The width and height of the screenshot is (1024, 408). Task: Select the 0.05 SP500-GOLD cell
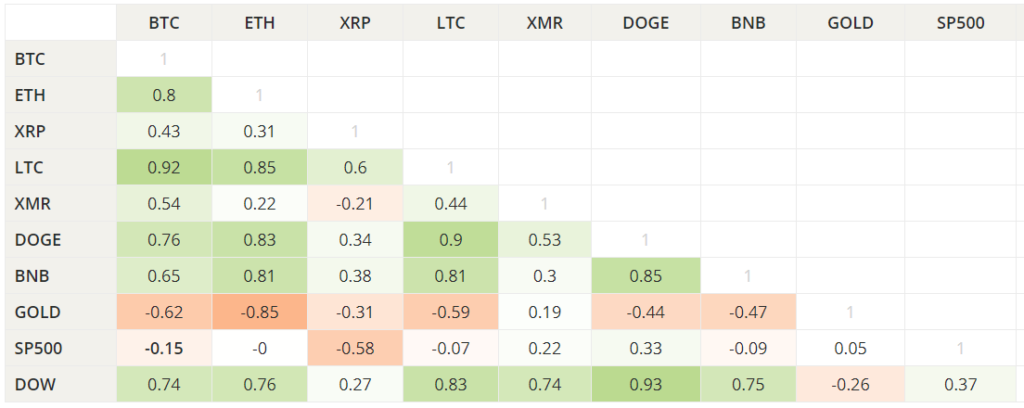(849, 348)
